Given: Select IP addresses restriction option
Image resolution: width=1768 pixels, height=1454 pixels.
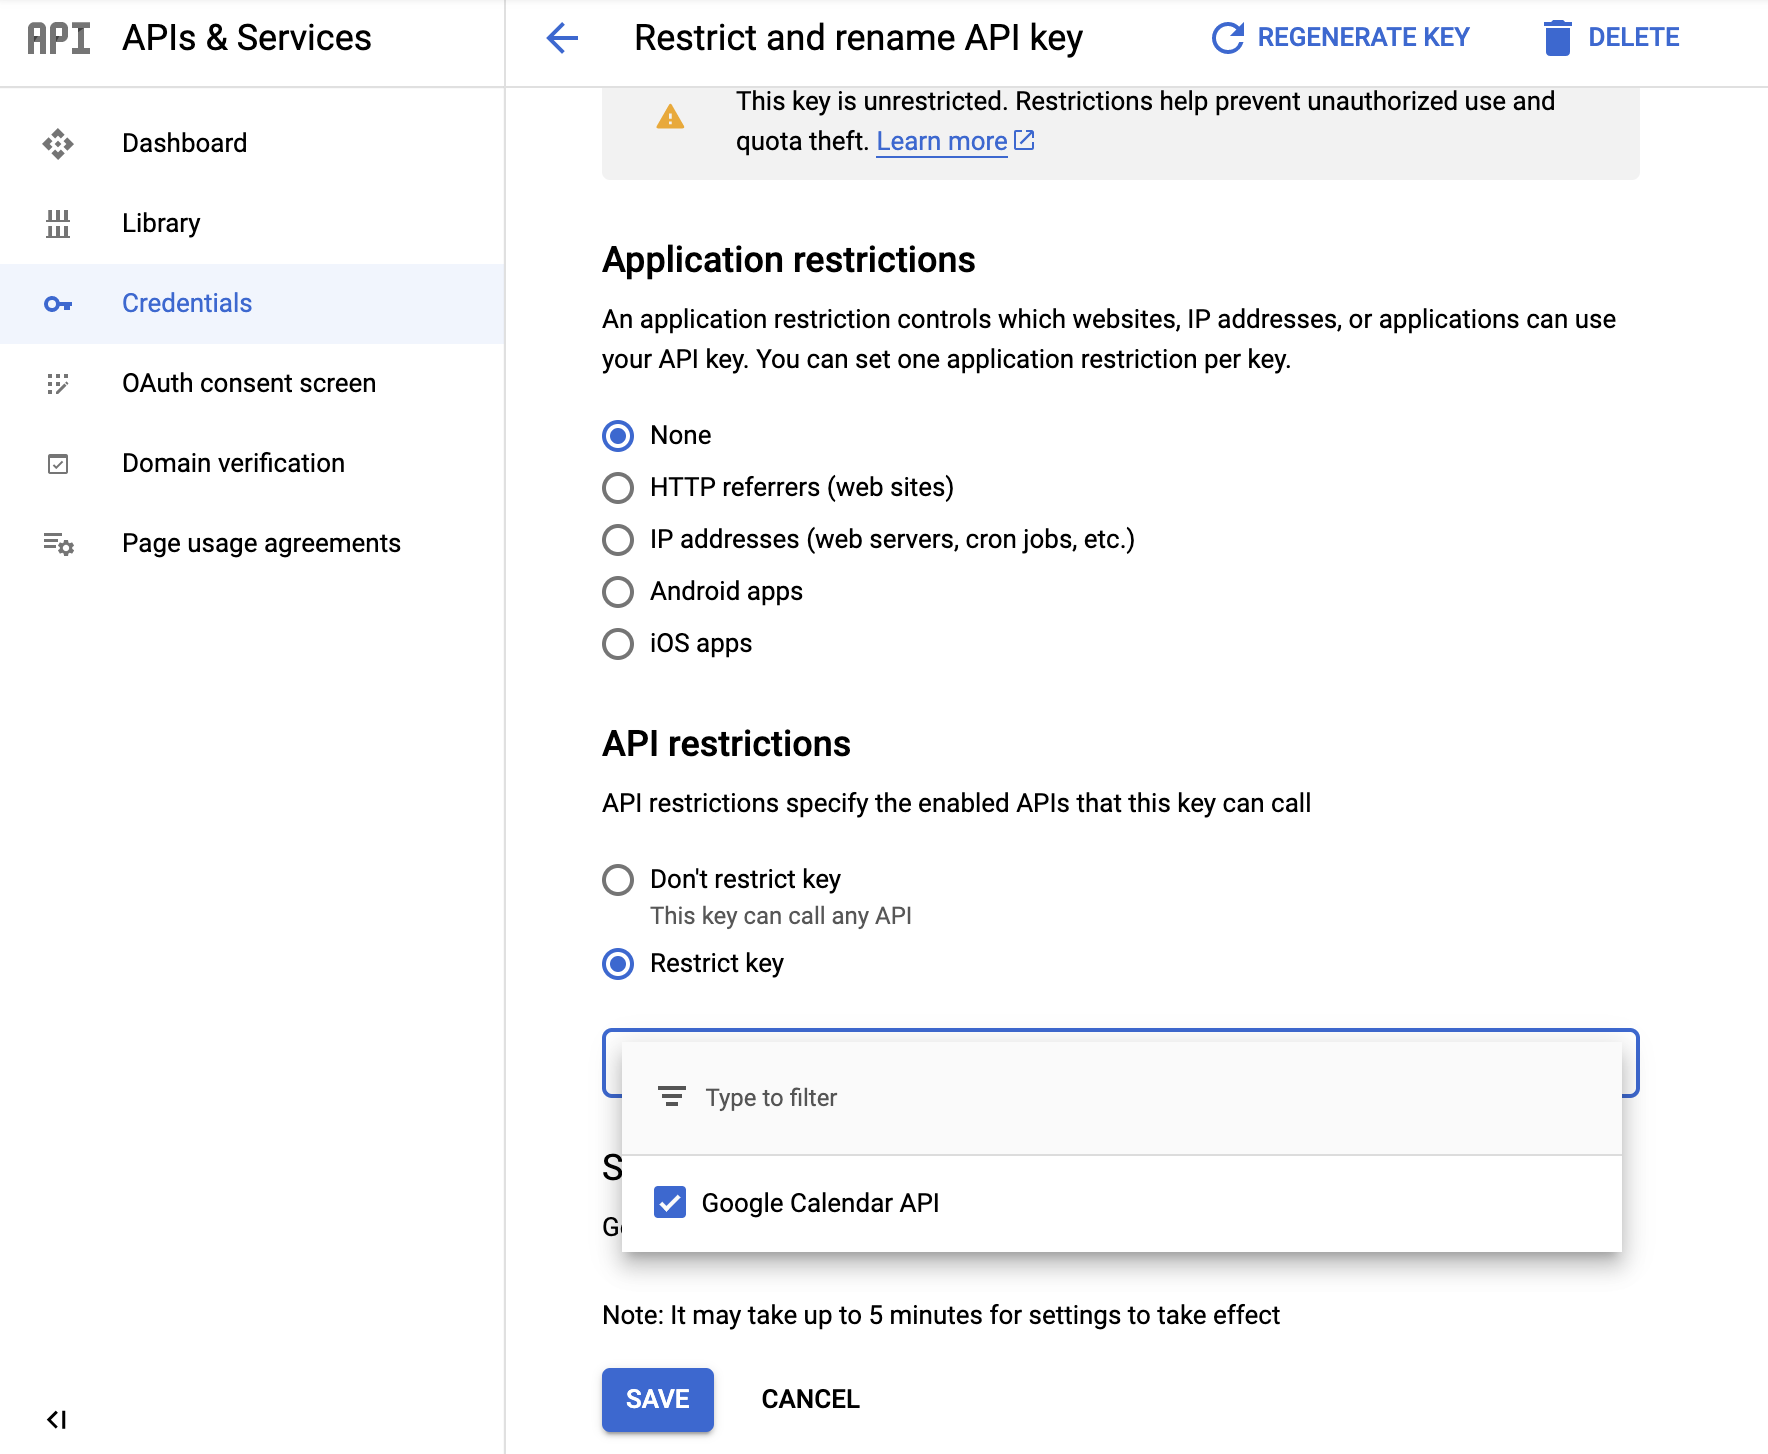Looking at the screenshot, I should pos(618,540).
